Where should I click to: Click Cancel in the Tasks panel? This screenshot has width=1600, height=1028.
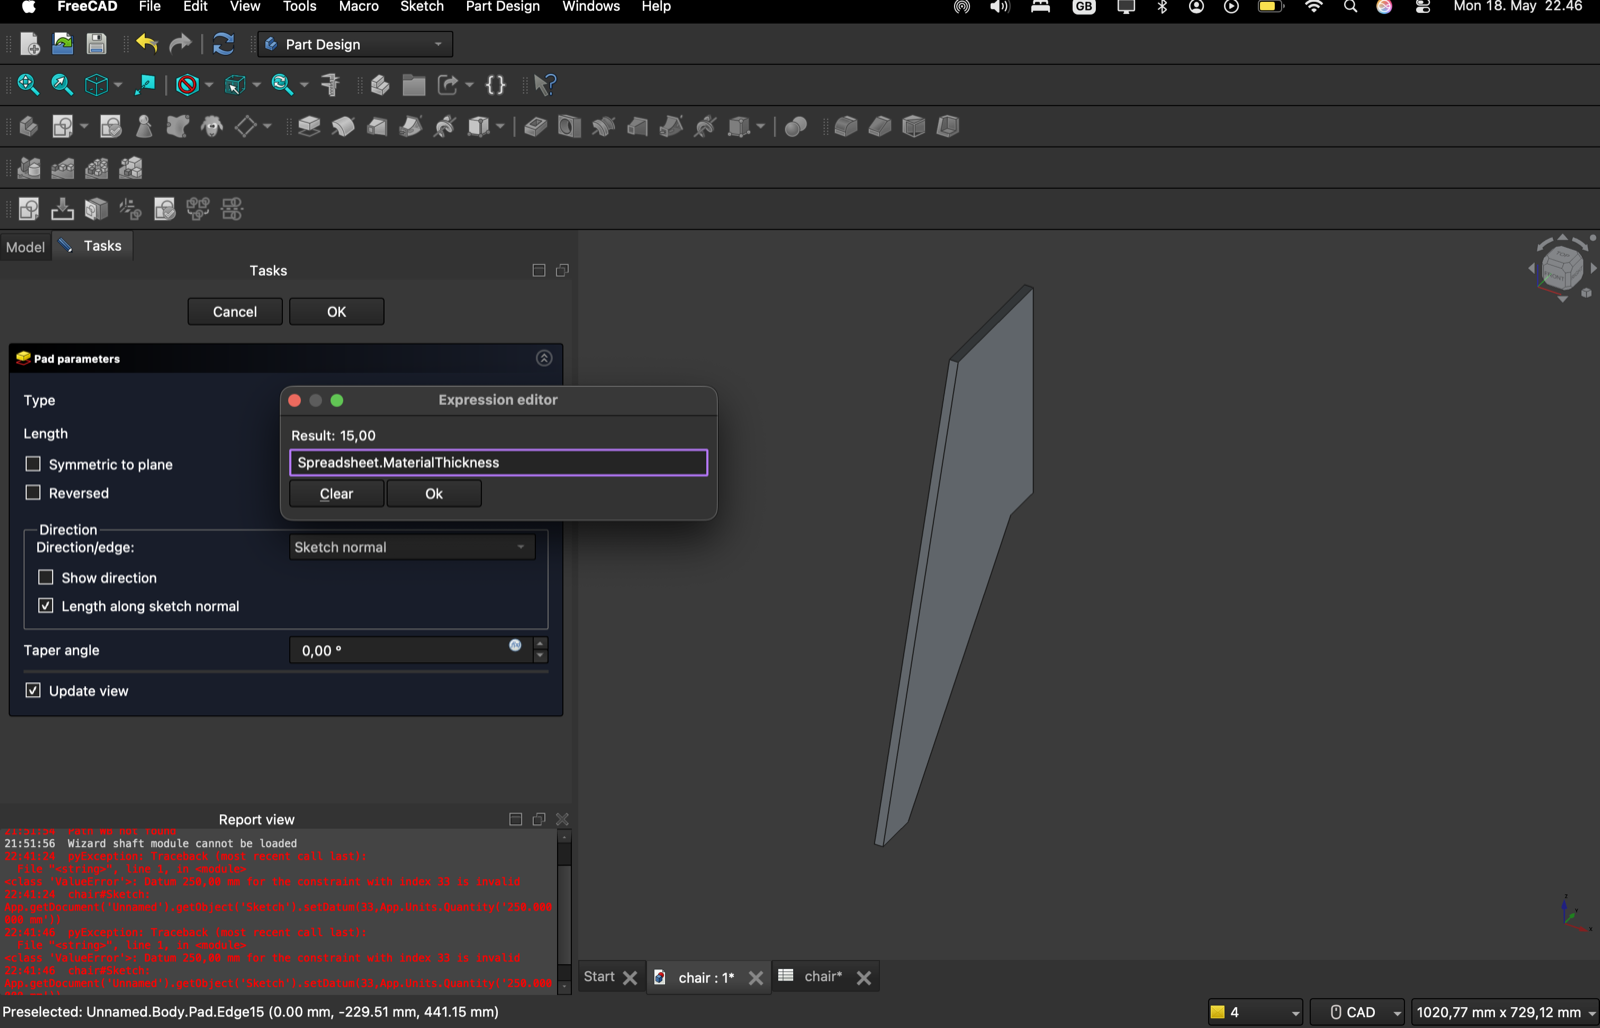tap(235, 312)
